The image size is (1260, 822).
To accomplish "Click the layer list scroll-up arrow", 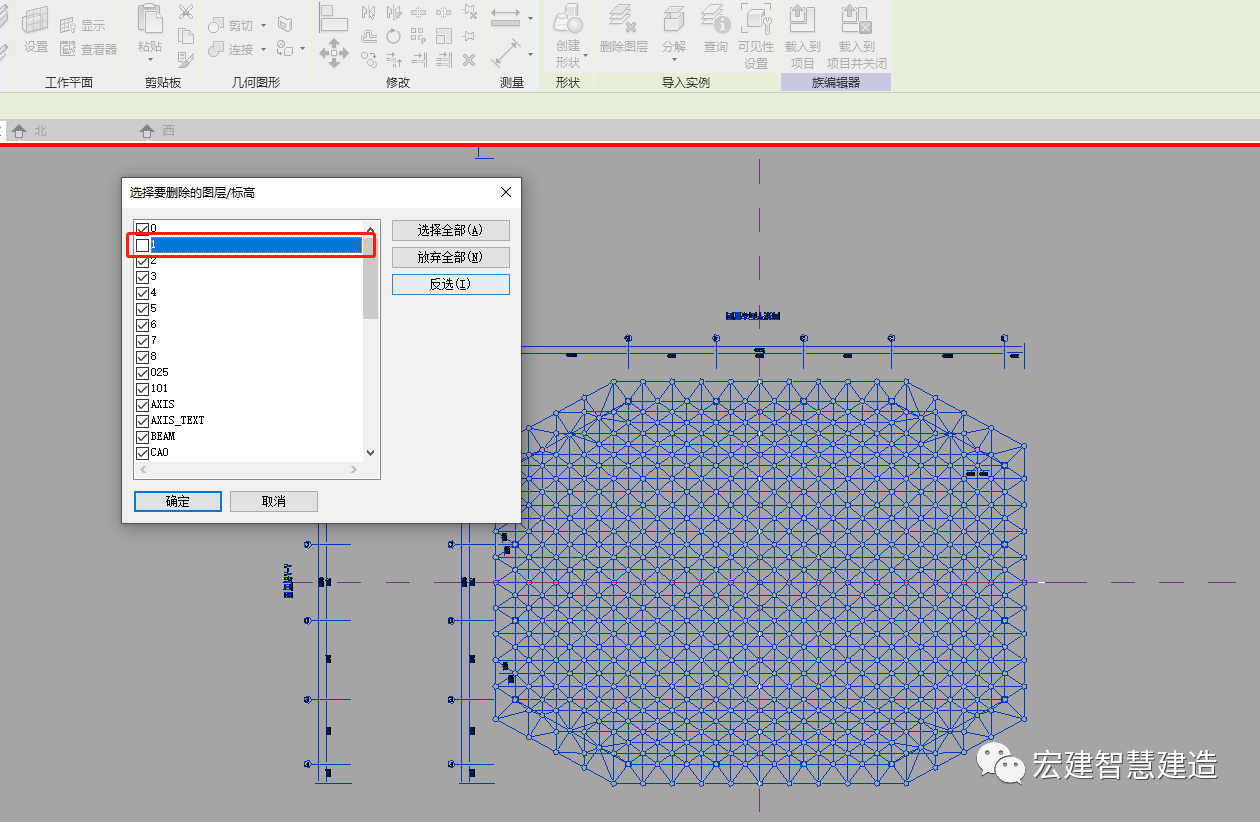I will [x=371, y=230].
